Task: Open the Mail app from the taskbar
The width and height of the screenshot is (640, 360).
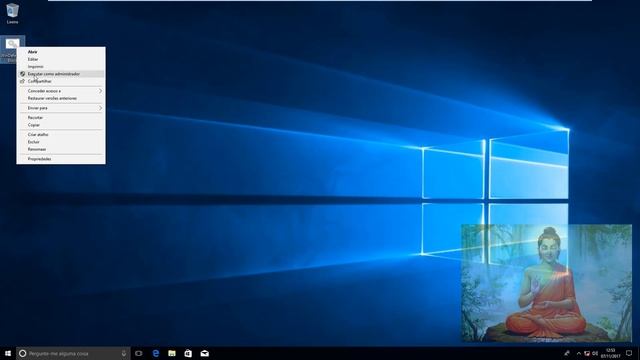Action: coord(204,353)
